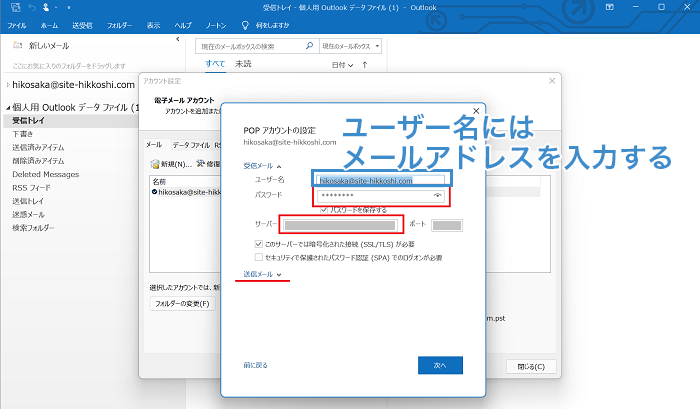This screenshot has width=700, height=409.
Task: Select the Deleted Messages folder
Action: click(x=46, y=174)
